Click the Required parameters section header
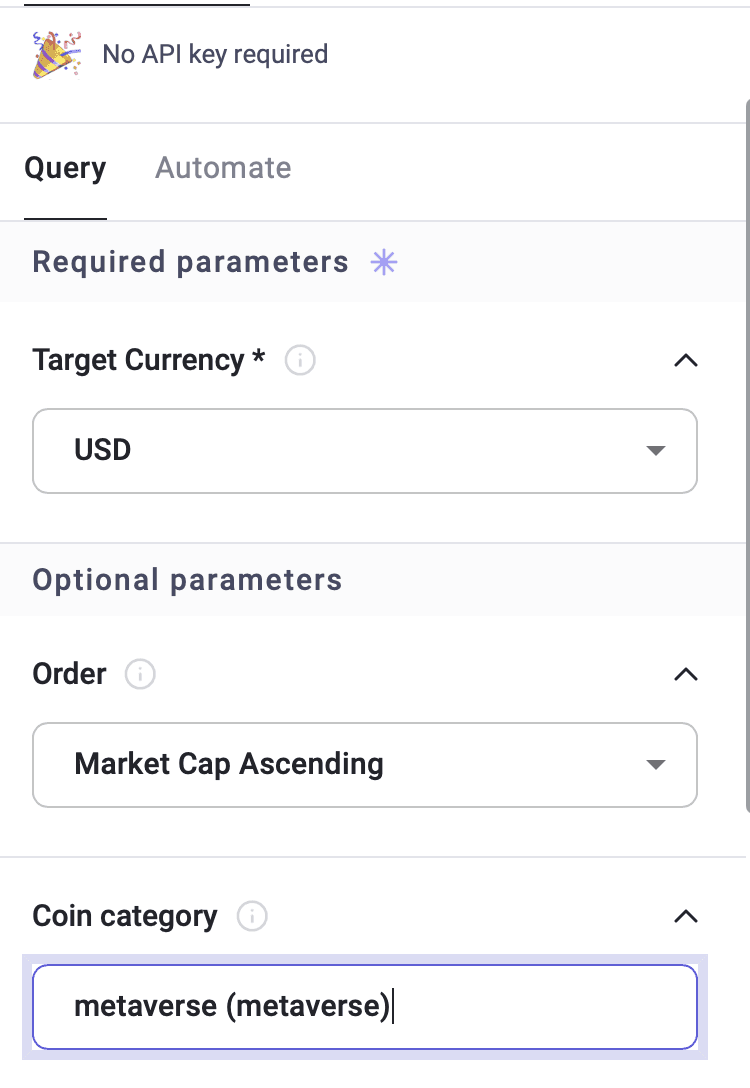The image size is (750, 1088). pyautogui.click(x=190, y=262)
